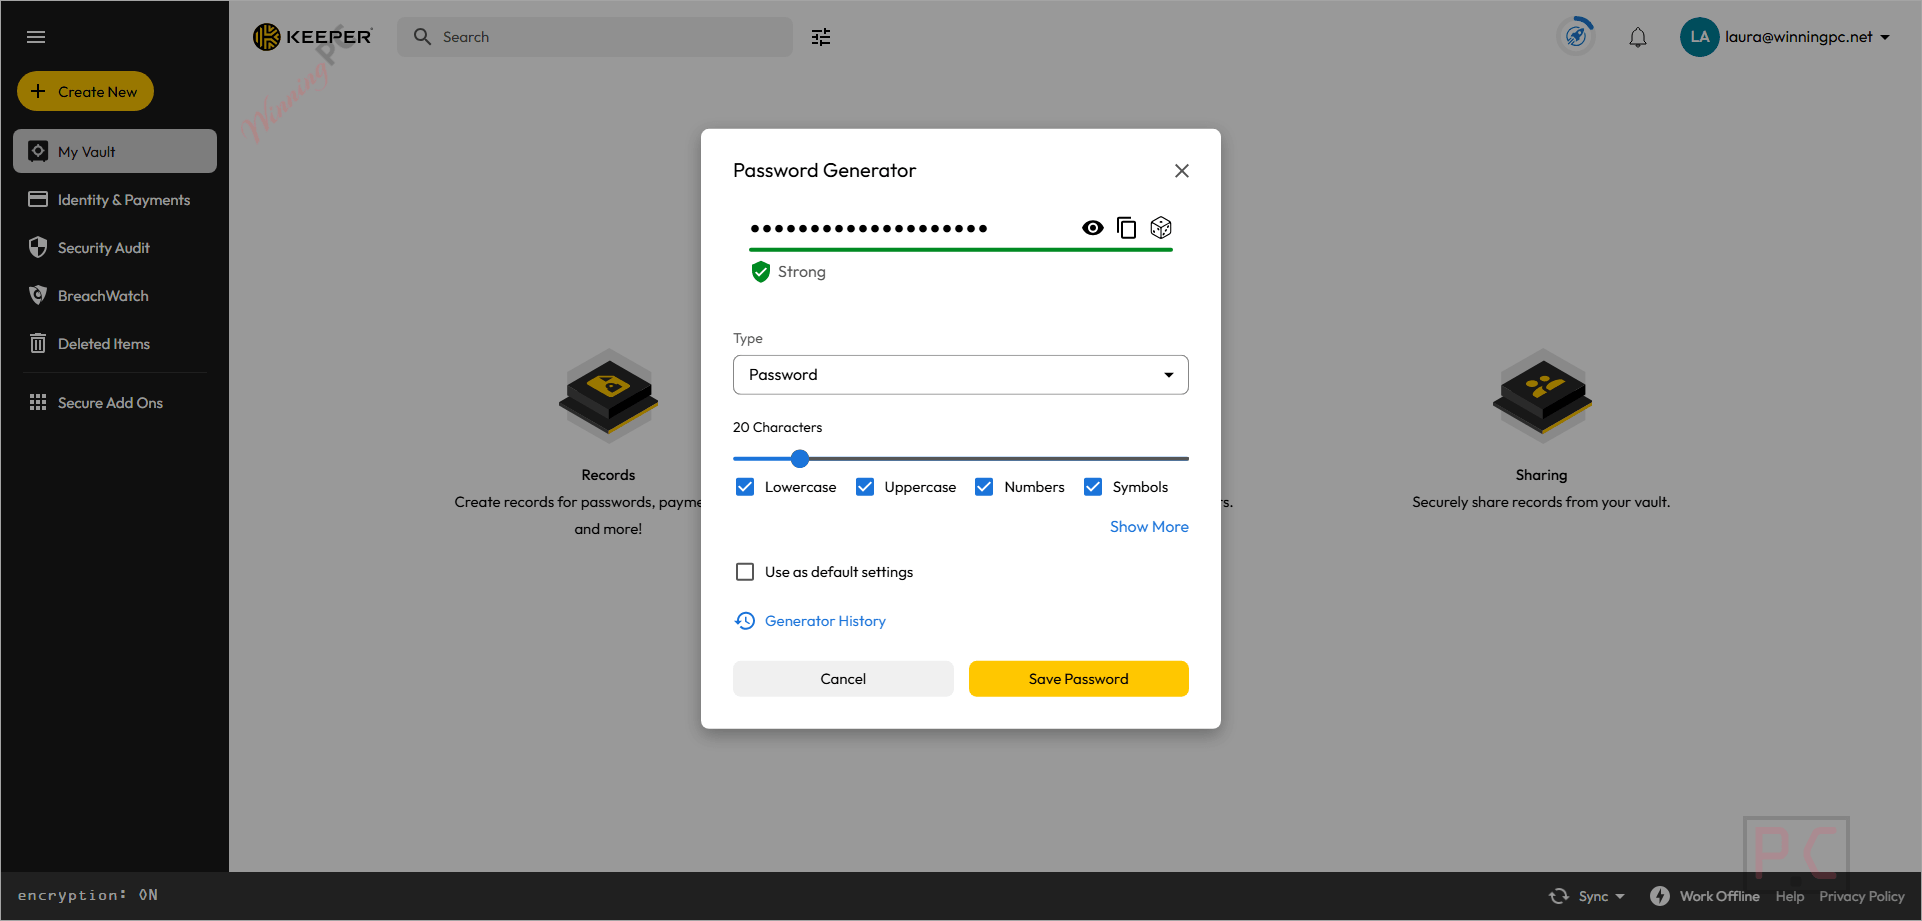
Task: Open notifications bell
Action: pyautogui.click(x=1638, y=37)
